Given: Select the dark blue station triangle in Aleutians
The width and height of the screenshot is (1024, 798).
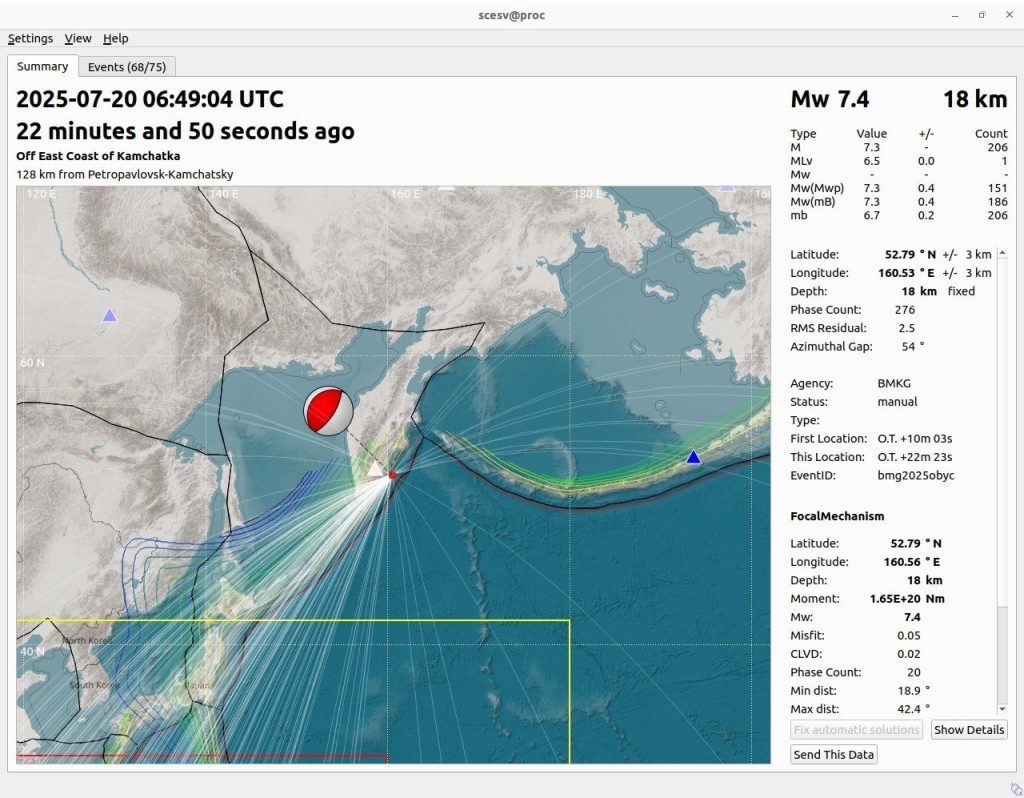Looking at the screenshot, I should coord(693,457).
